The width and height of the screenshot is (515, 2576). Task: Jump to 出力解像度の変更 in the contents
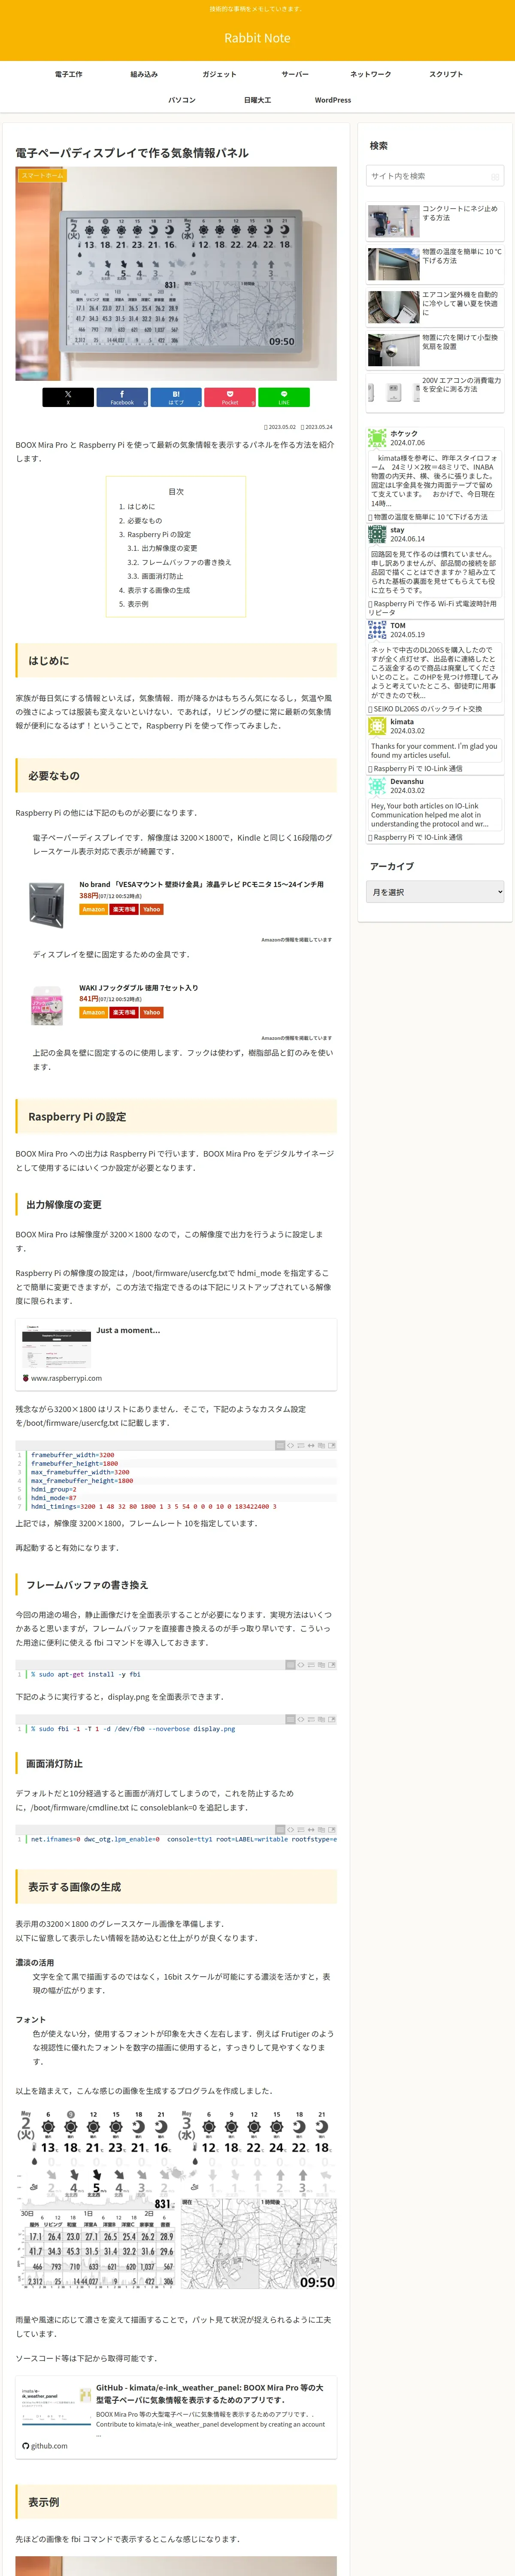pos(169,548)
